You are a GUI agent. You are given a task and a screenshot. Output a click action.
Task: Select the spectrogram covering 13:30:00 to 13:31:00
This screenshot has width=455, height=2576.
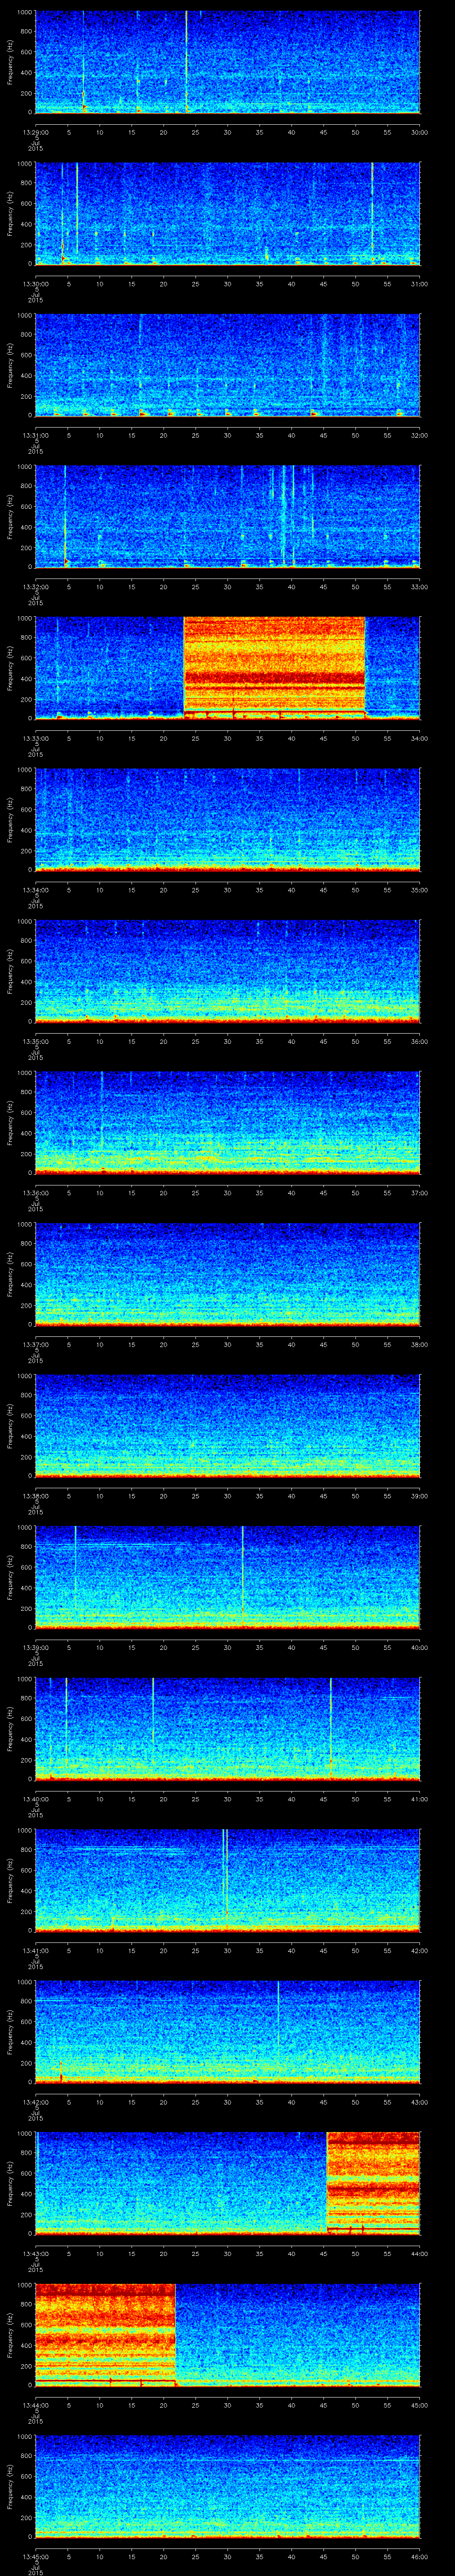point(227,213)
